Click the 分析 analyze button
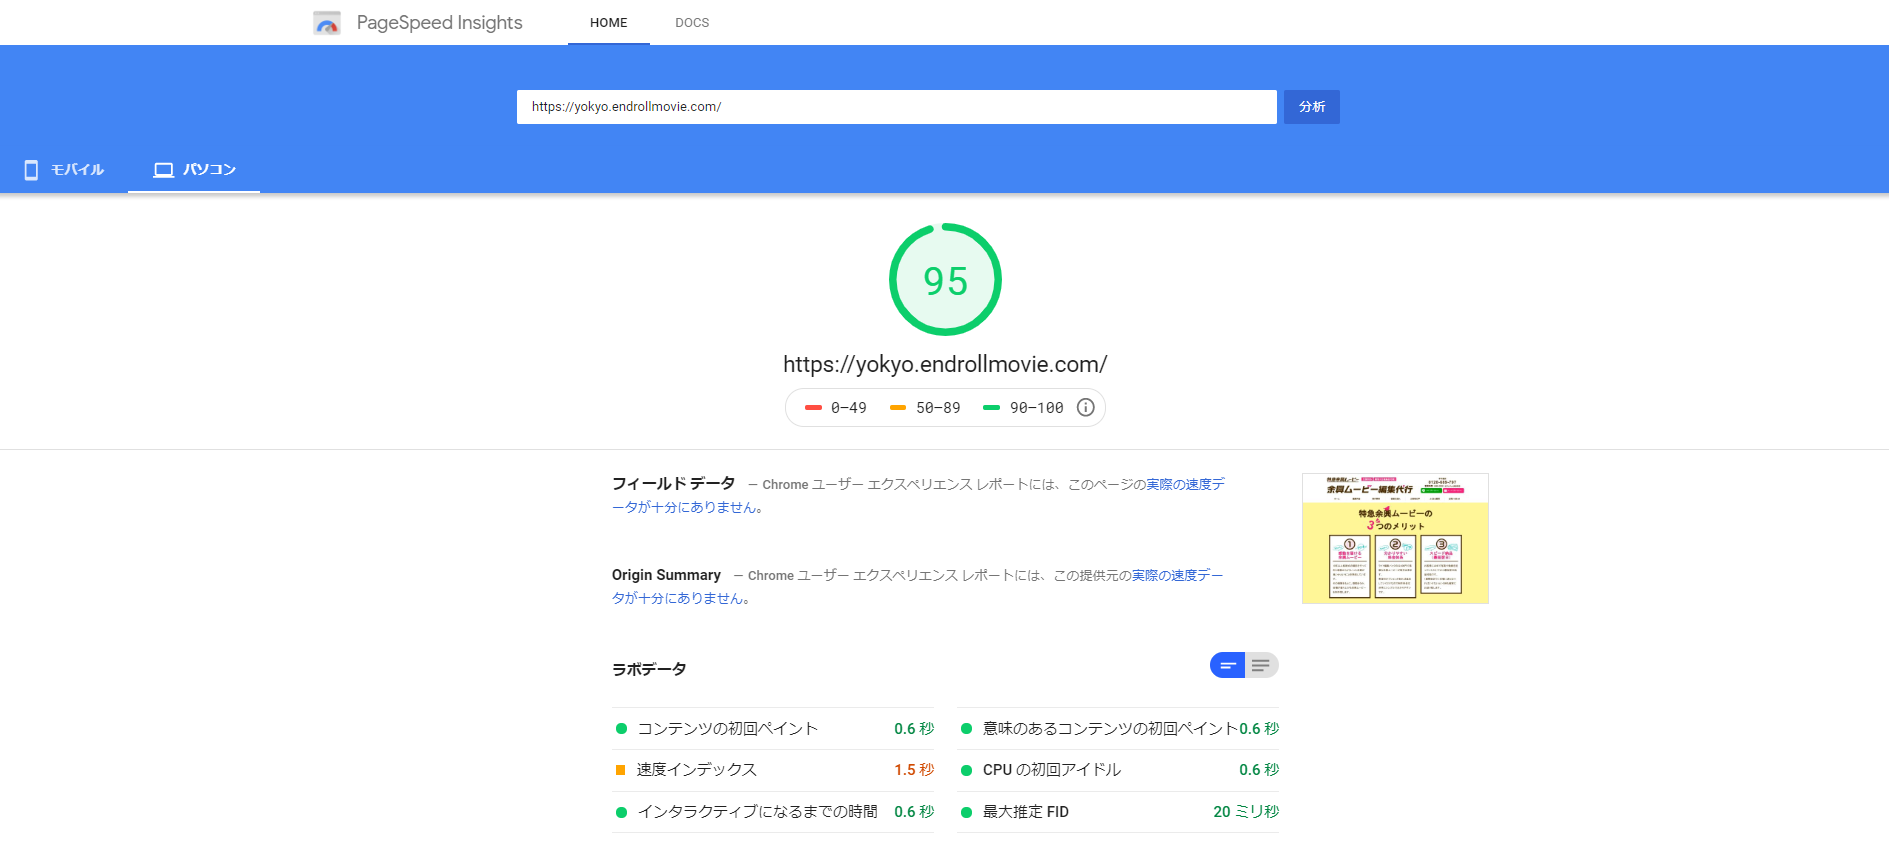1889x843 pixels. [x=1312, y=107]
